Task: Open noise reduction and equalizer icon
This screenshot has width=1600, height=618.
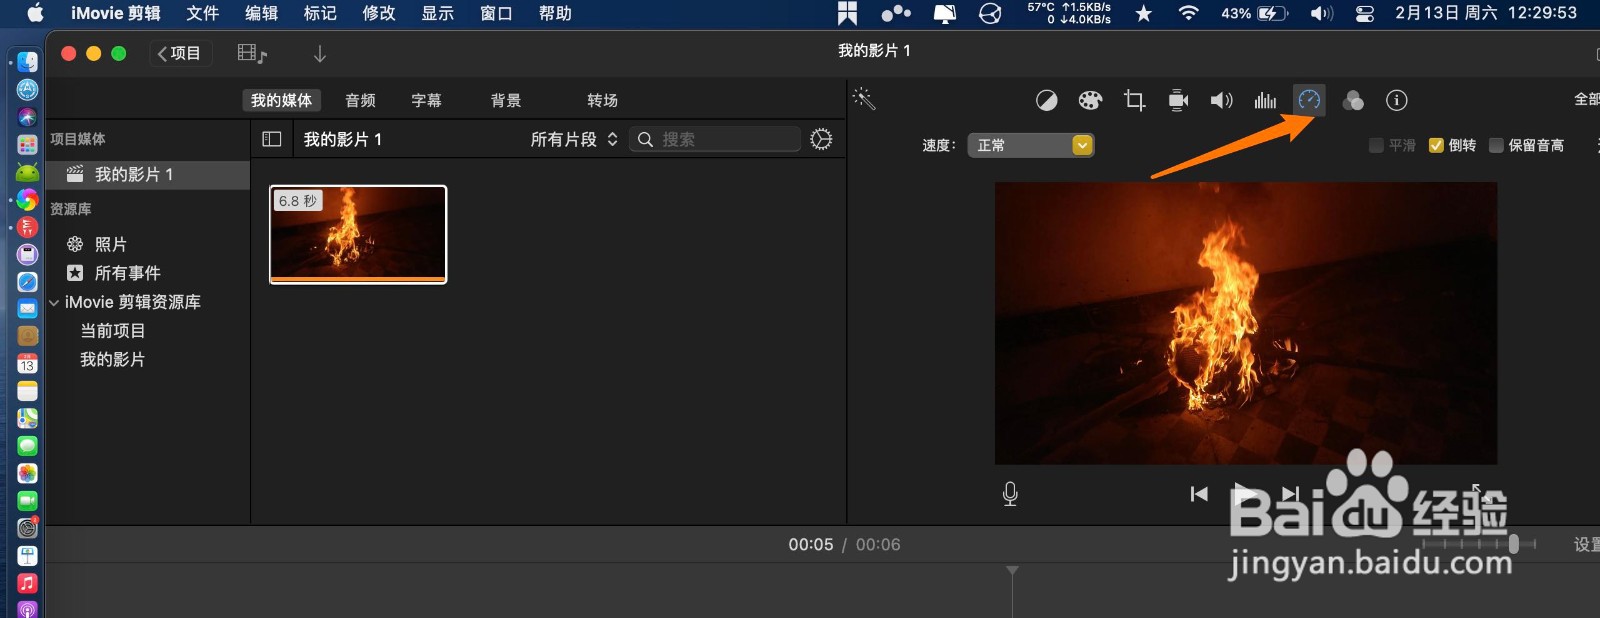Action: pyautogui.click(x=1265, y=100)
